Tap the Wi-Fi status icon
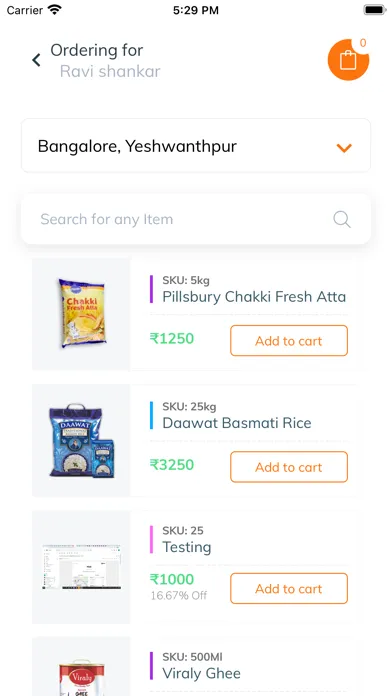 click(55, 10)
